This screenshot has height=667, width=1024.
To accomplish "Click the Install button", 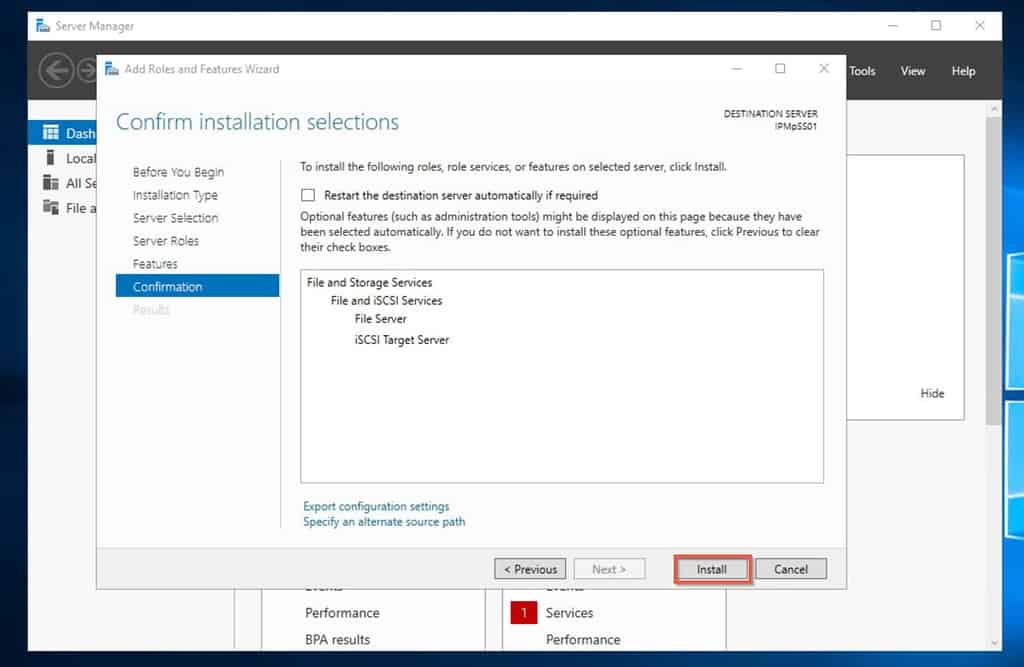I will coord(711,569).
